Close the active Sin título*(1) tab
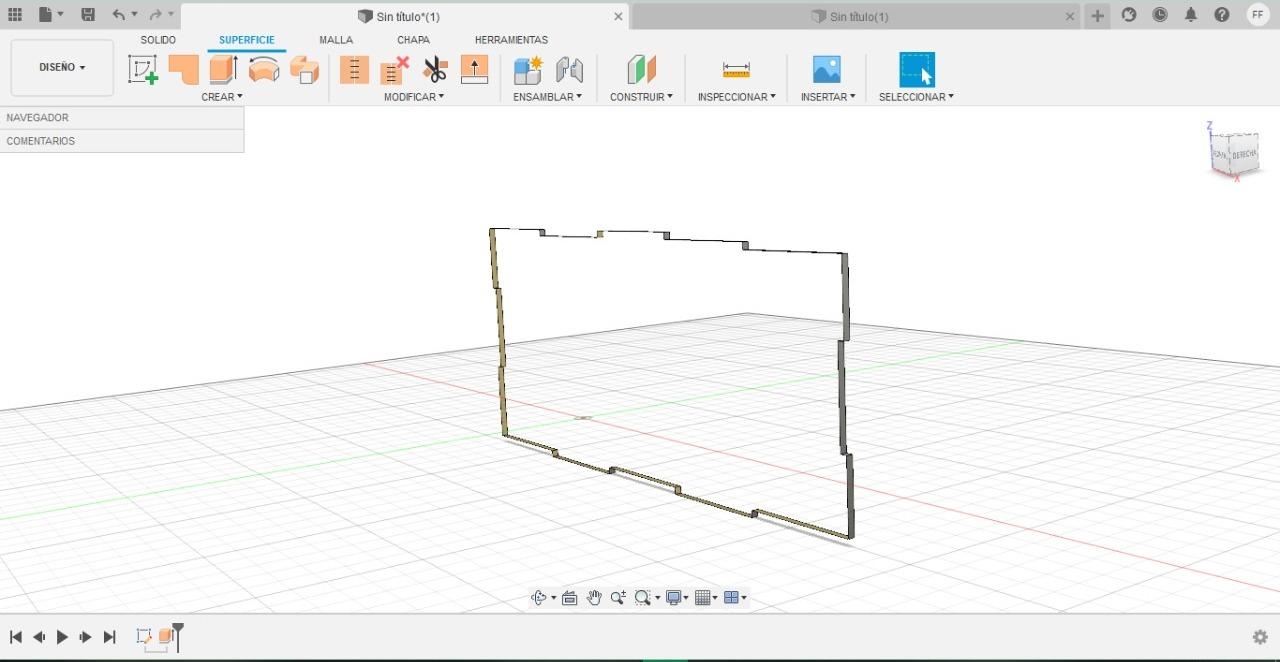1280x662 pixels. click(618, 16)
